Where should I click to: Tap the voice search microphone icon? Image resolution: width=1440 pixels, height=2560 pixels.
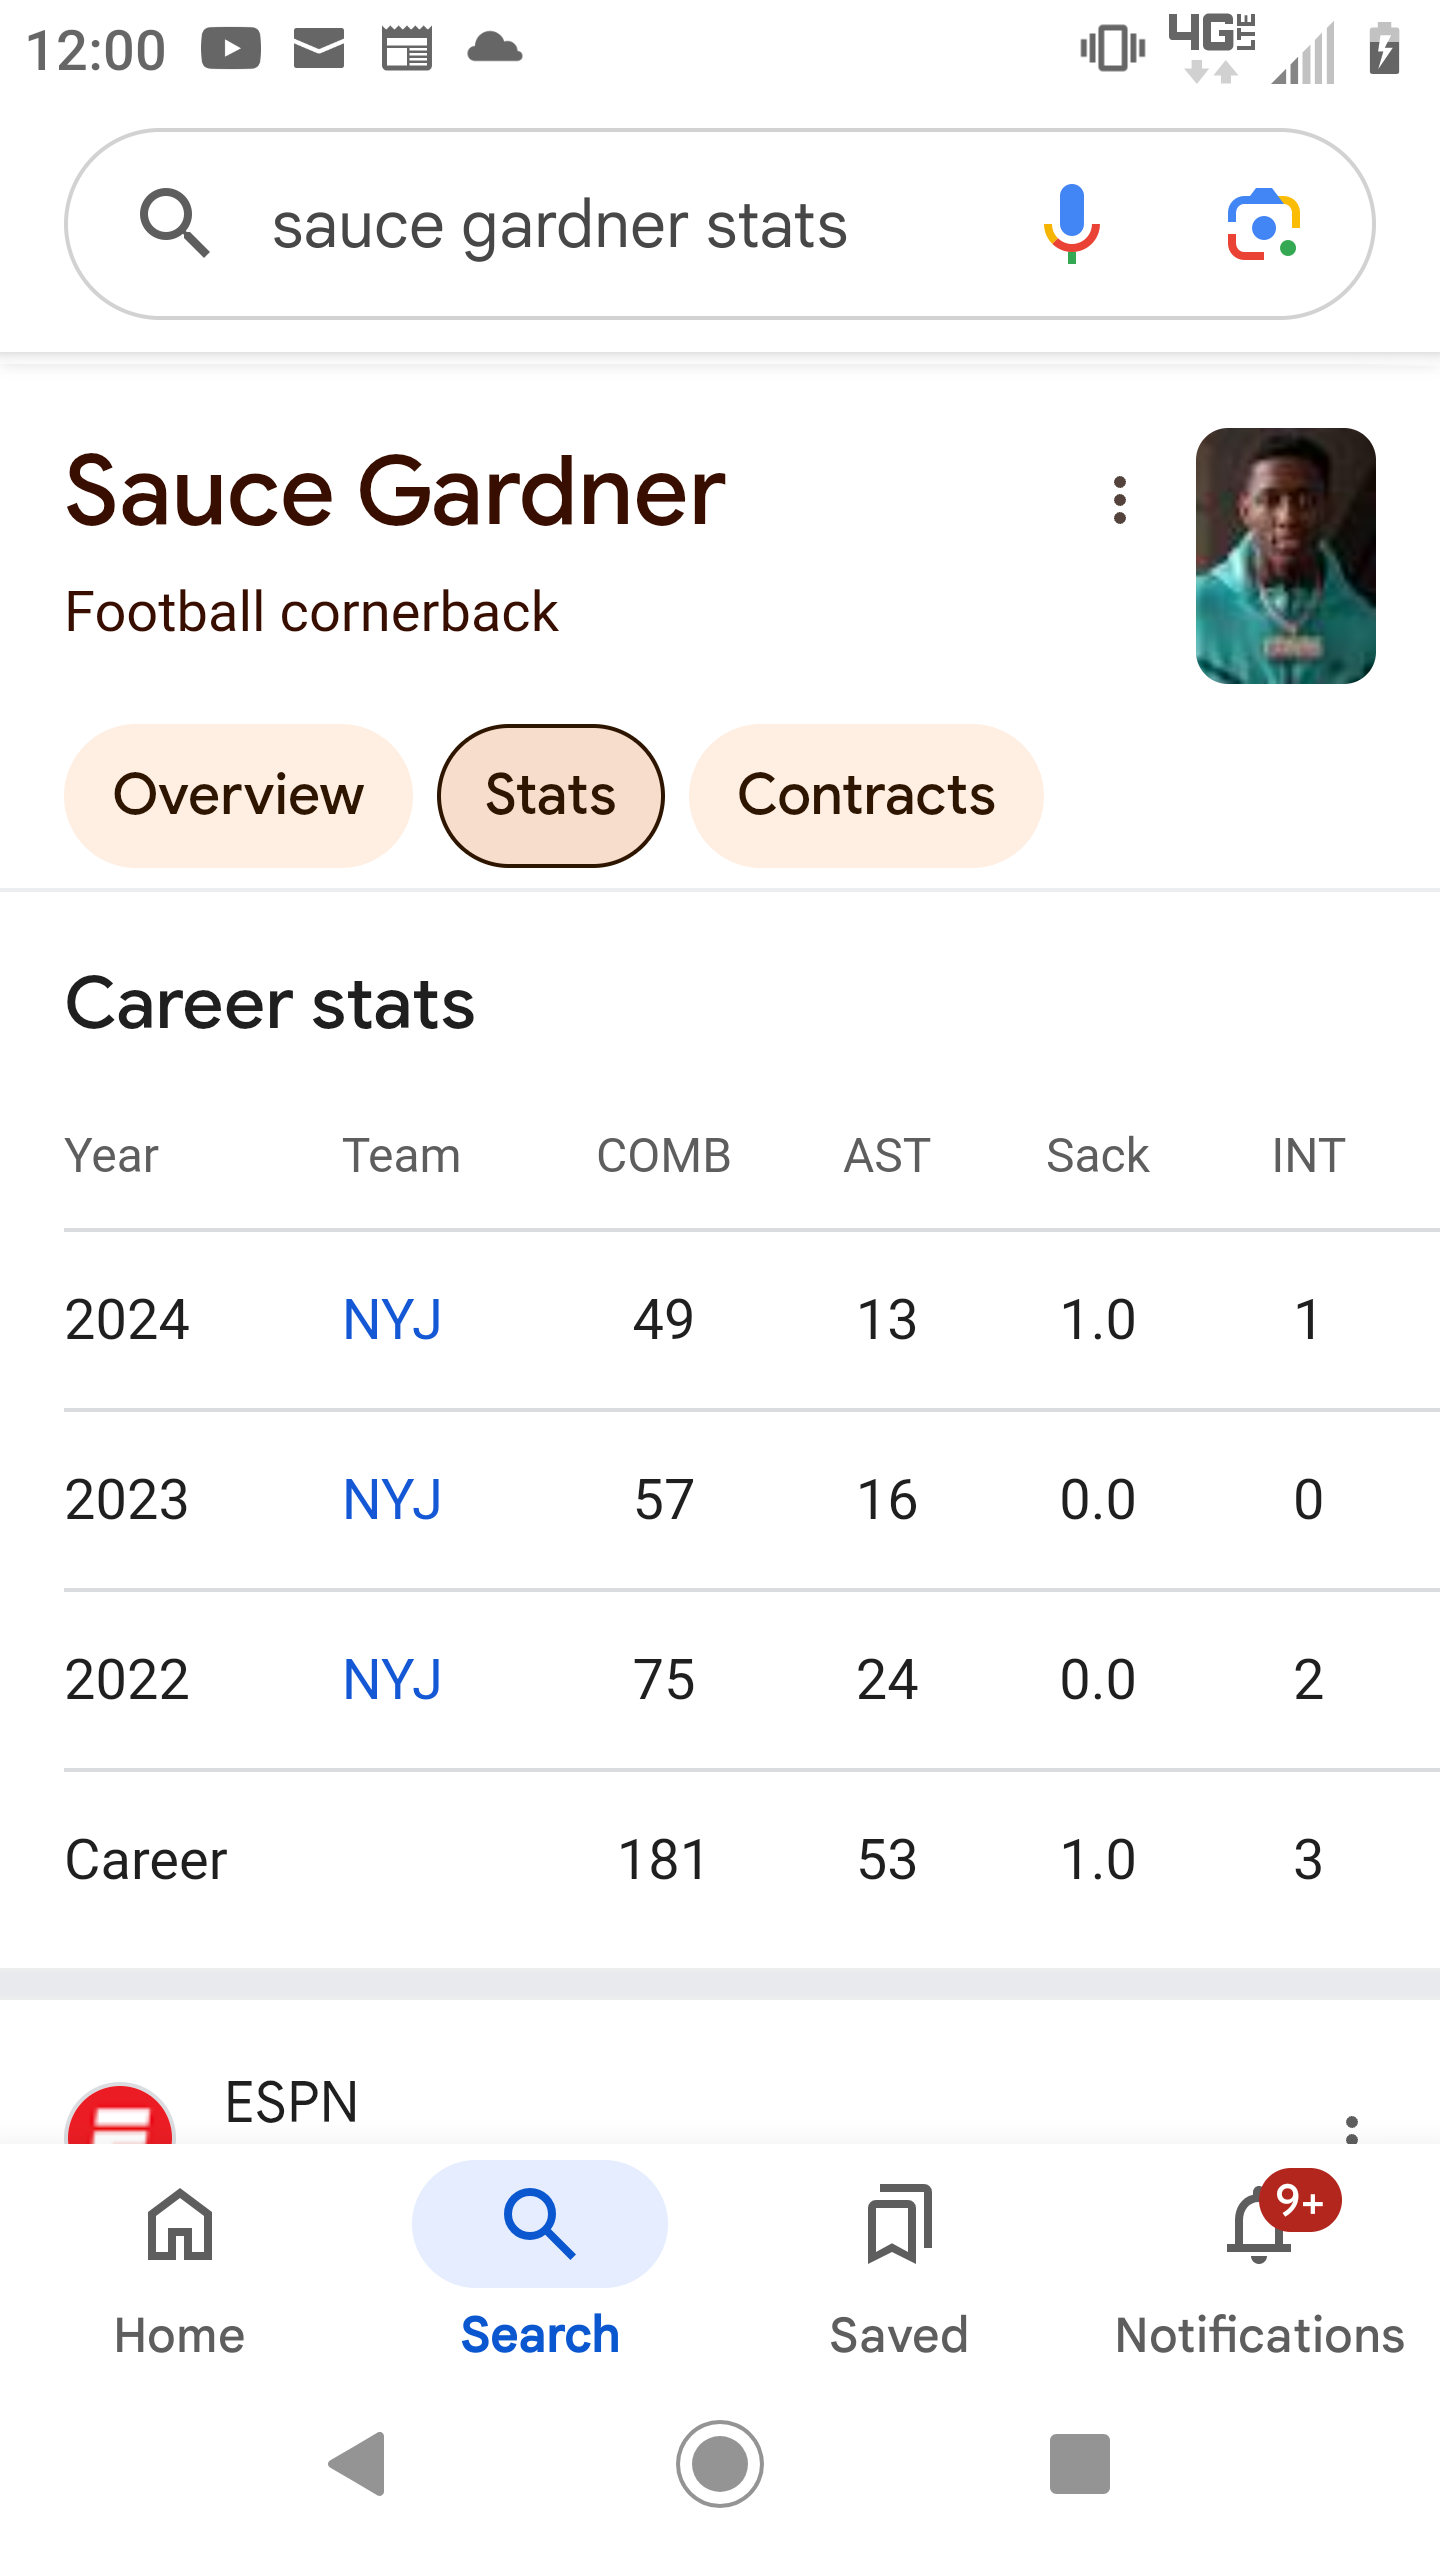click(x=1071, y=224)
